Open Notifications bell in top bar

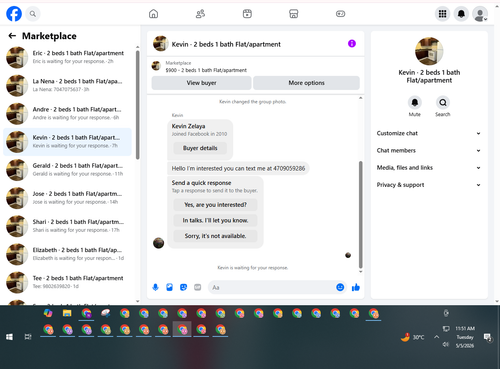[x=461, y=14]
